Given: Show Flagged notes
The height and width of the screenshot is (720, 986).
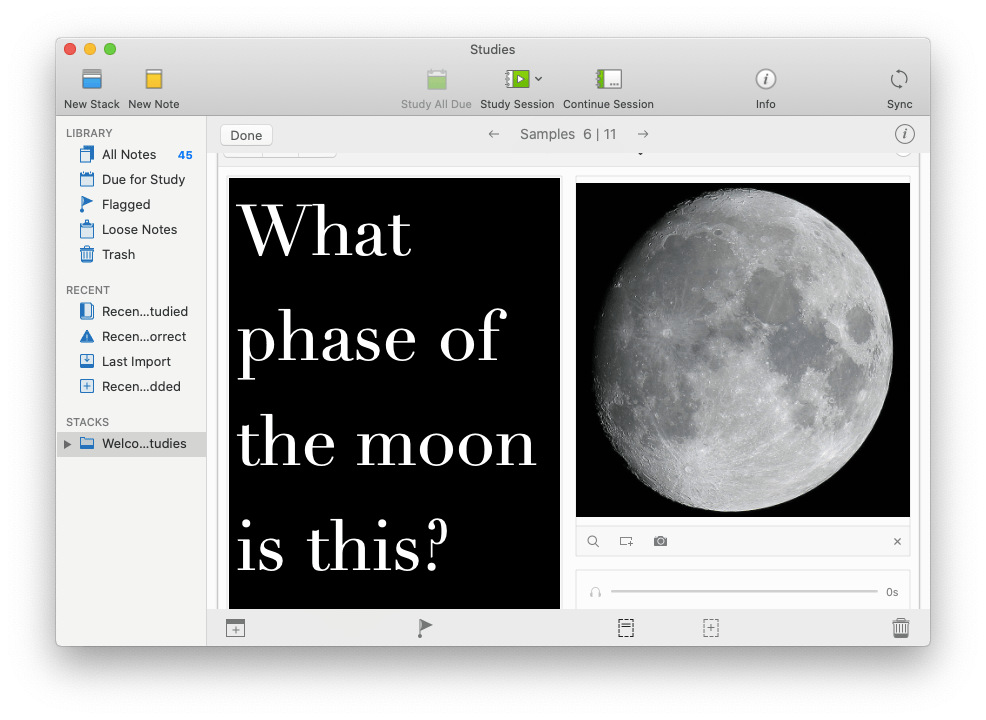Looking at the screenshot, I should [x=126, y=205].
